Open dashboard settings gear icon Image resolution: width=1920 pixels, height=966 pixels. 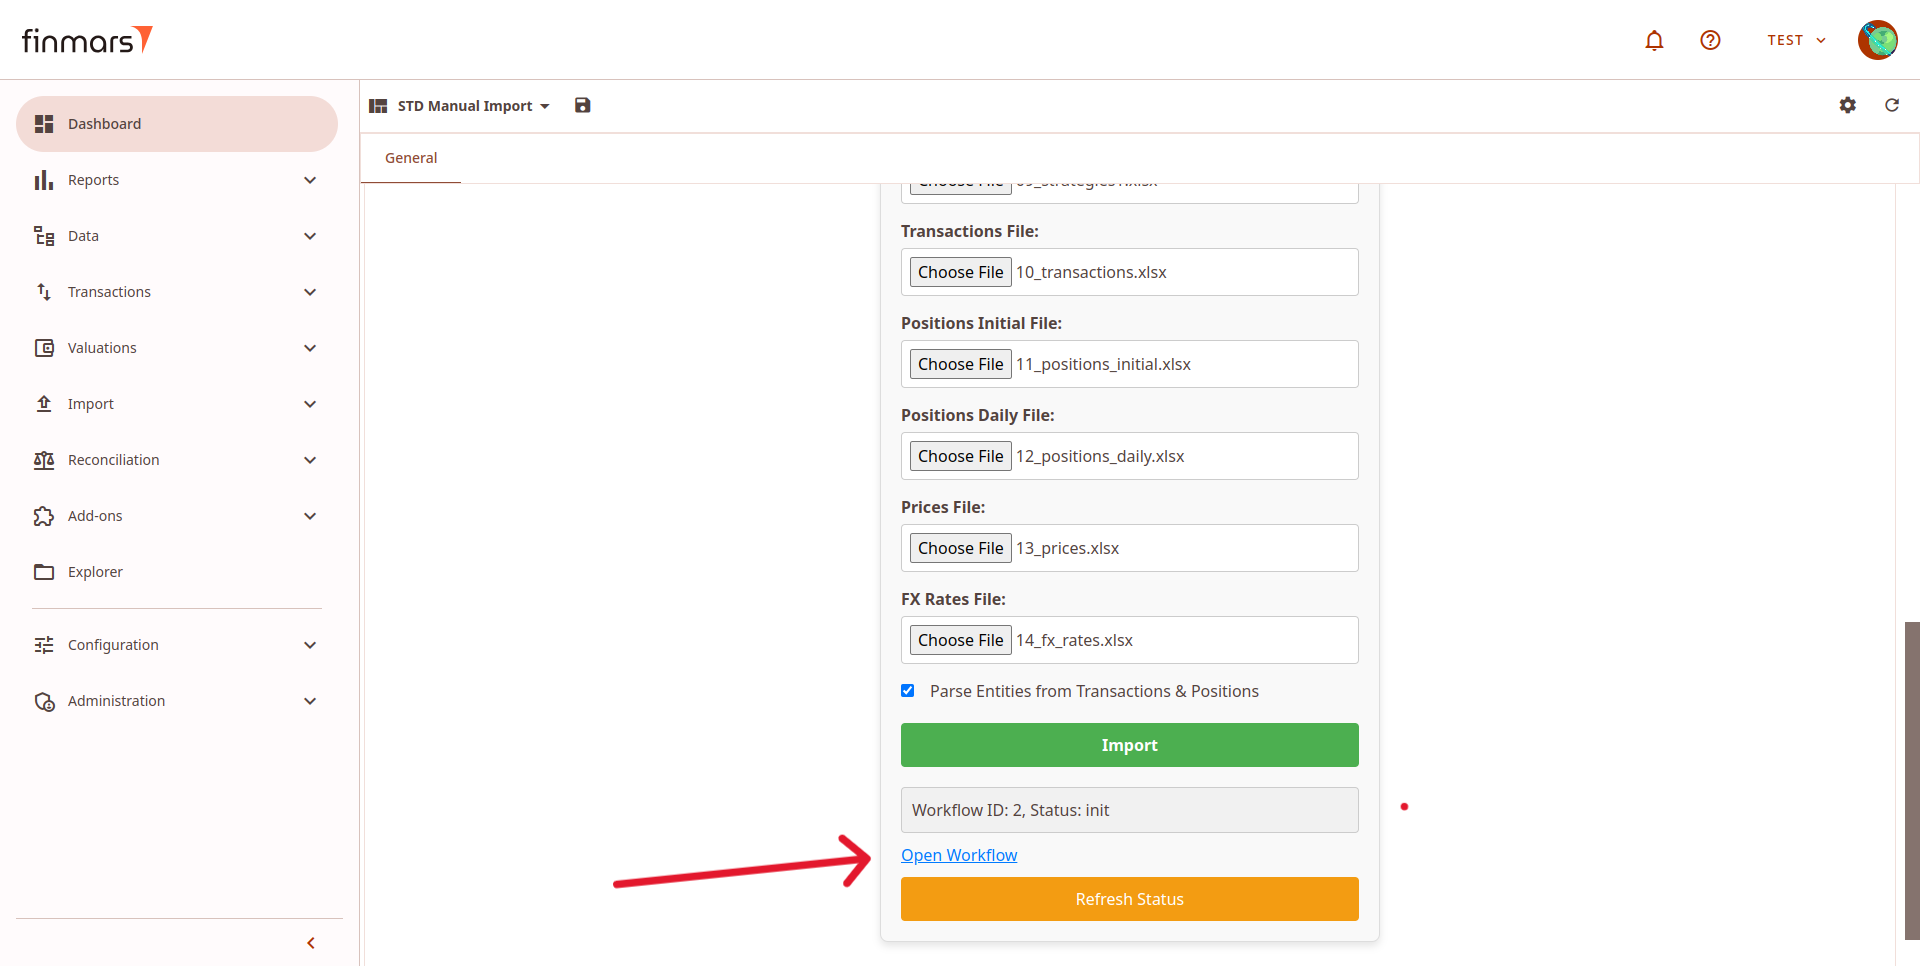(x=1847, y=105)
